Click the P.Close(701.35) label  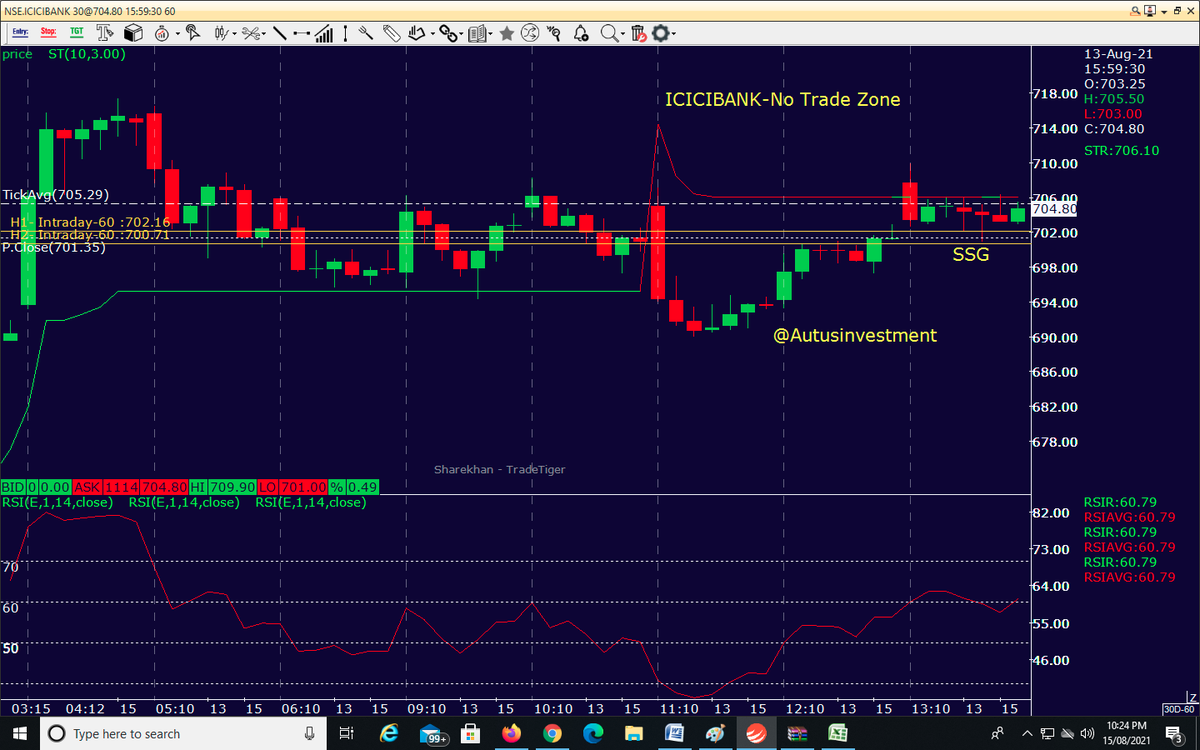[54, 247]
